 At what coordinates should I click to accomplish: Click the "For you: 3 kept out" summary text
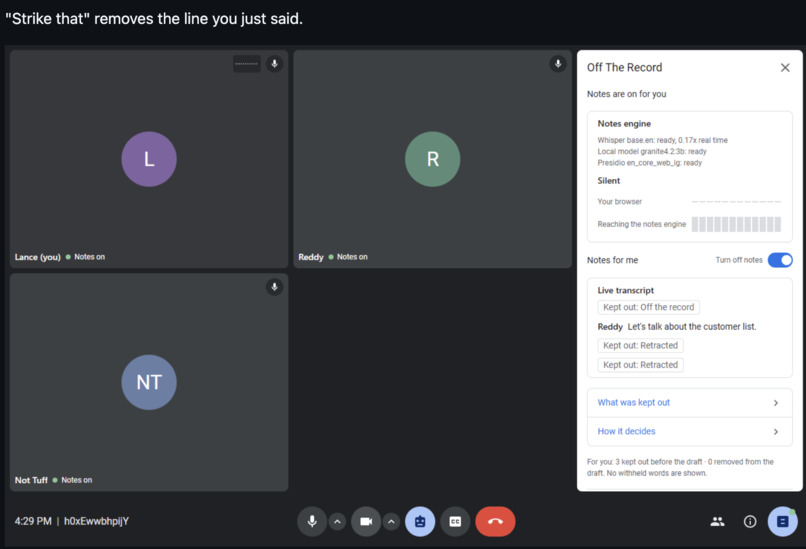tap(680, 467)
